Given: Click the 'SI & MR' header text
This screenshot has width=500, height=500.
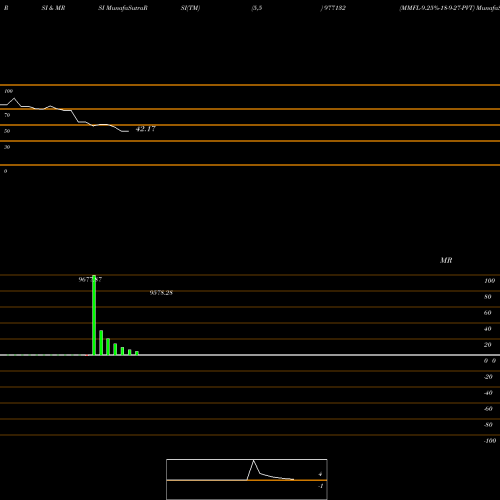Looking at the screenshot, I should (x=53, y=8).
